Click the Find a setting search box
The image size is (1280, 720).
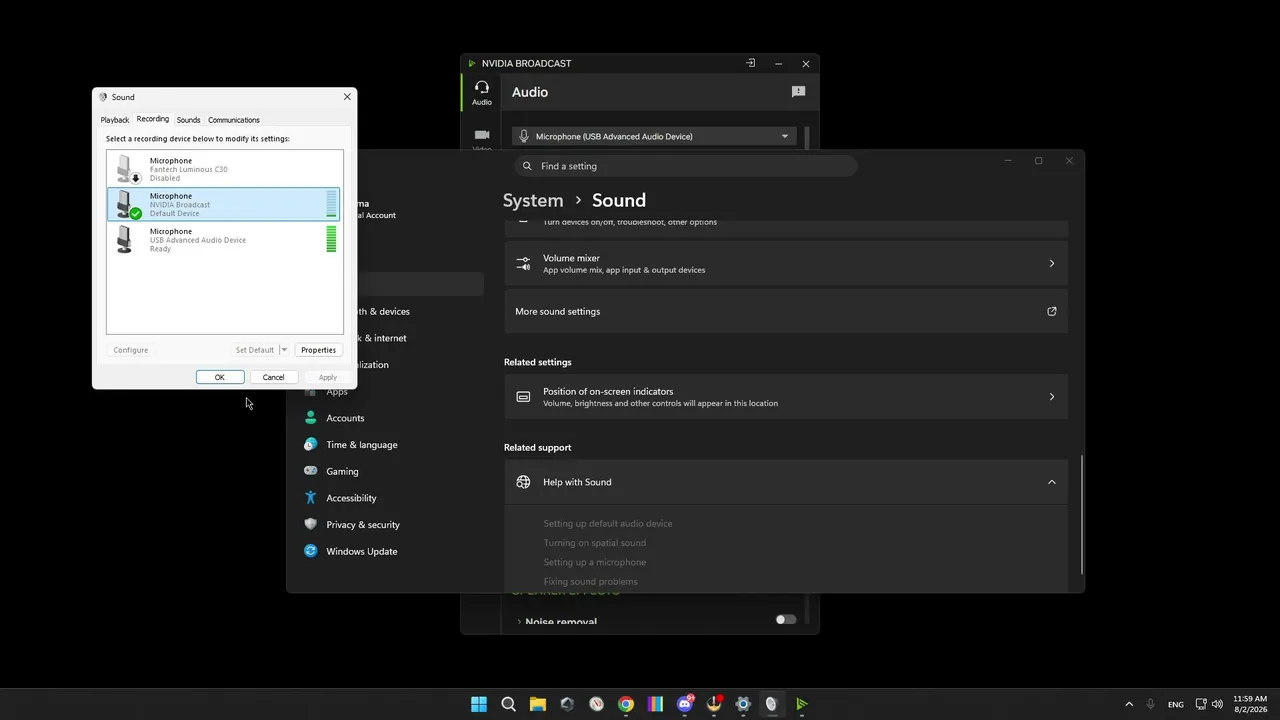click(x=686, y=166)
